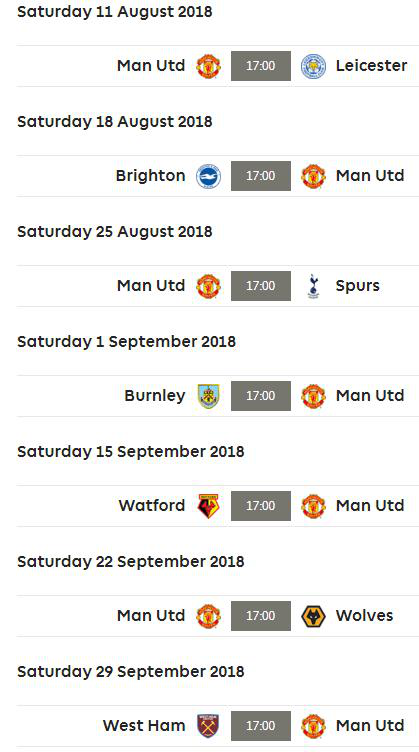Click the Watford club crest

point(209,506)
